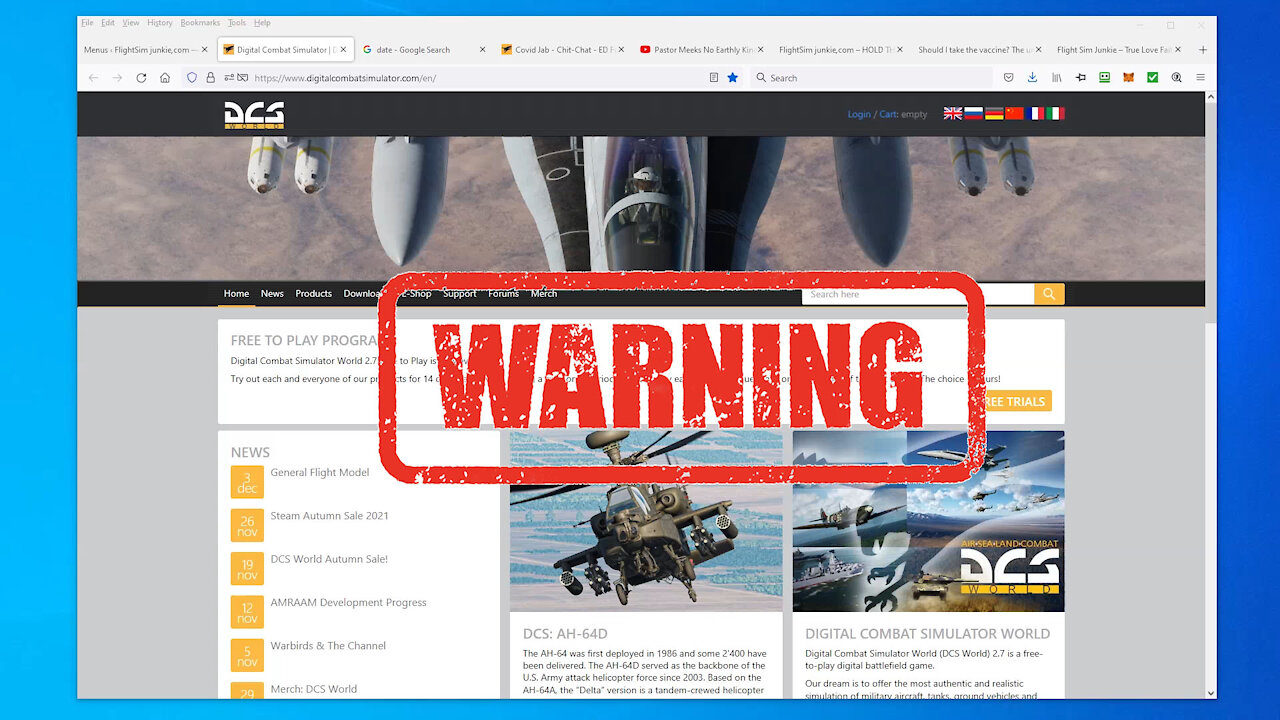Click the page scrollbar up arrow
Screen dimensions: 1280x720
1210,98
